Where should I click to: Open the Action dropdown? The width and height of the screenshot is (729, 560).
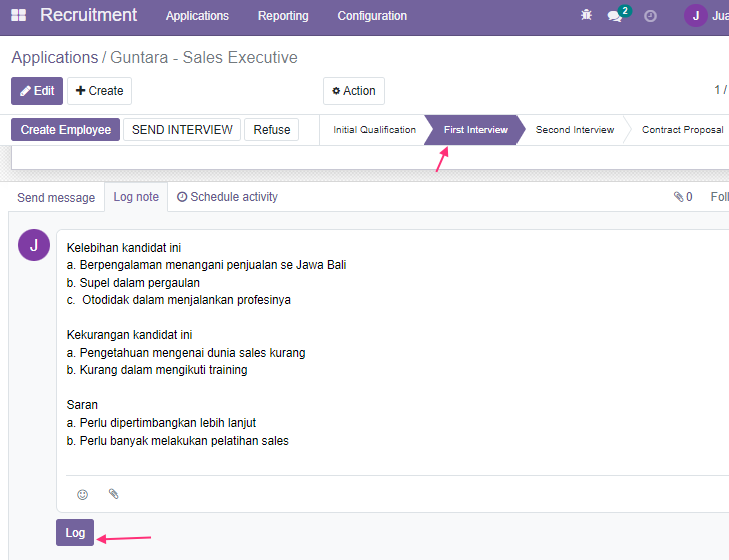click(x=354, y=91)
